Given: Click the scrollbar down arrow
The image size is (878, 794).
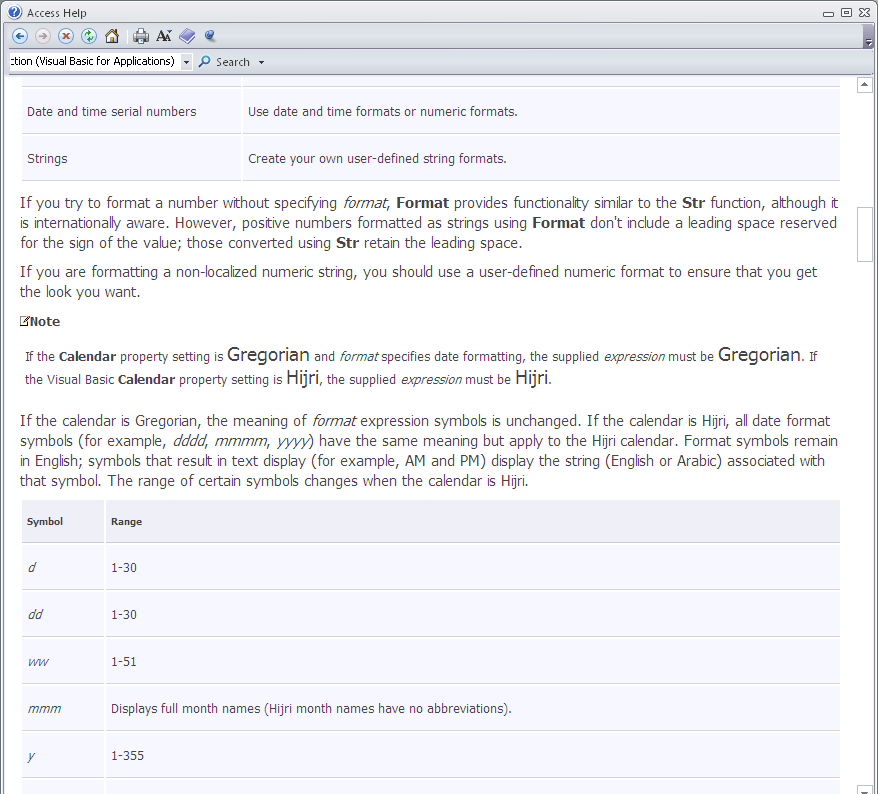Looking at the screenshot, I should pyautogui.click(x=865, y=790).
